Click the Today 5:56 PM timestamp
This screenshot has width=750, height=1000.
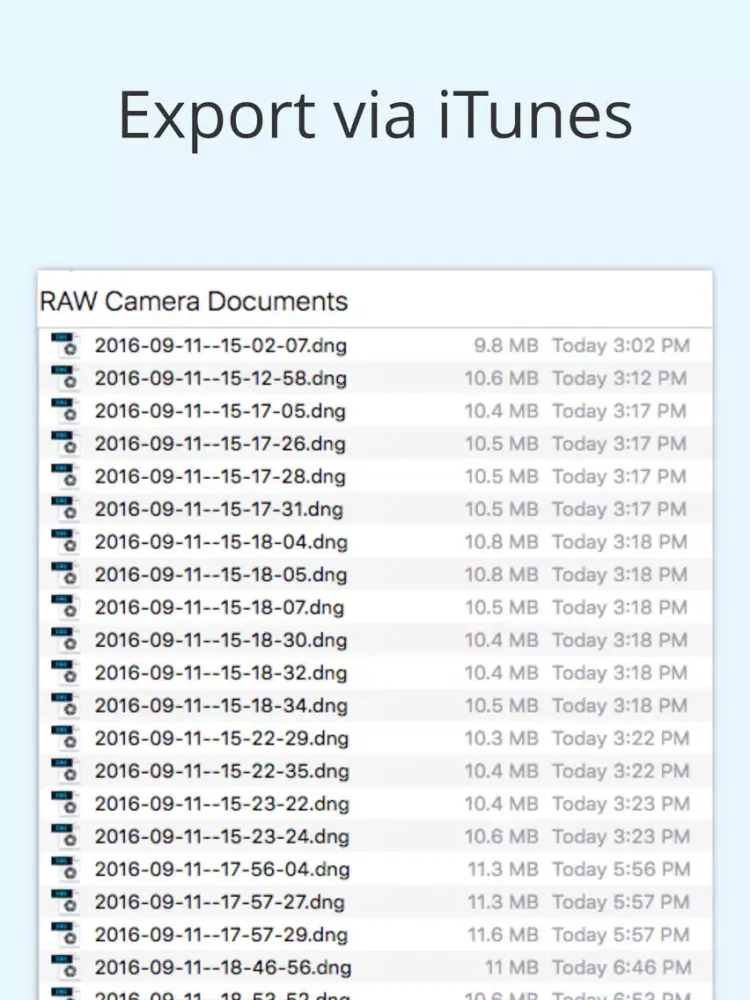pyautogui.click(x=621, y=869)
